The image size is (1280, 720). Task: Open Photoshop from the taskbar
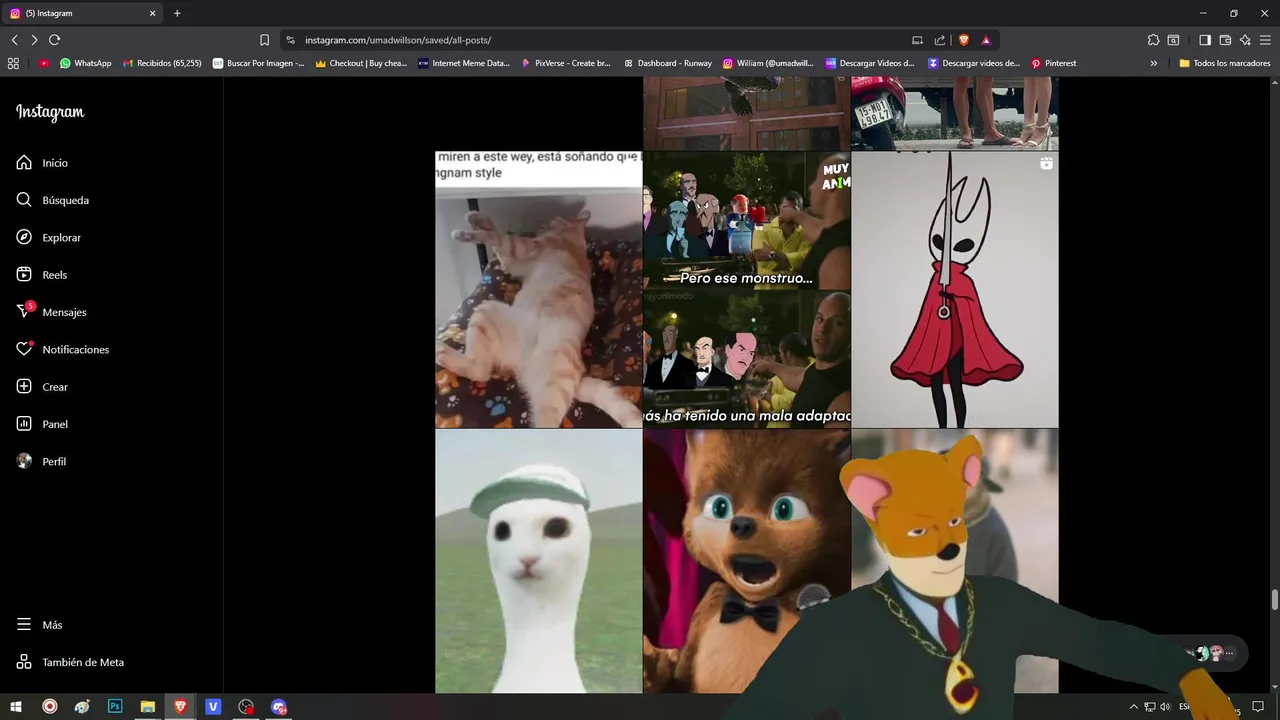point(115,706)
